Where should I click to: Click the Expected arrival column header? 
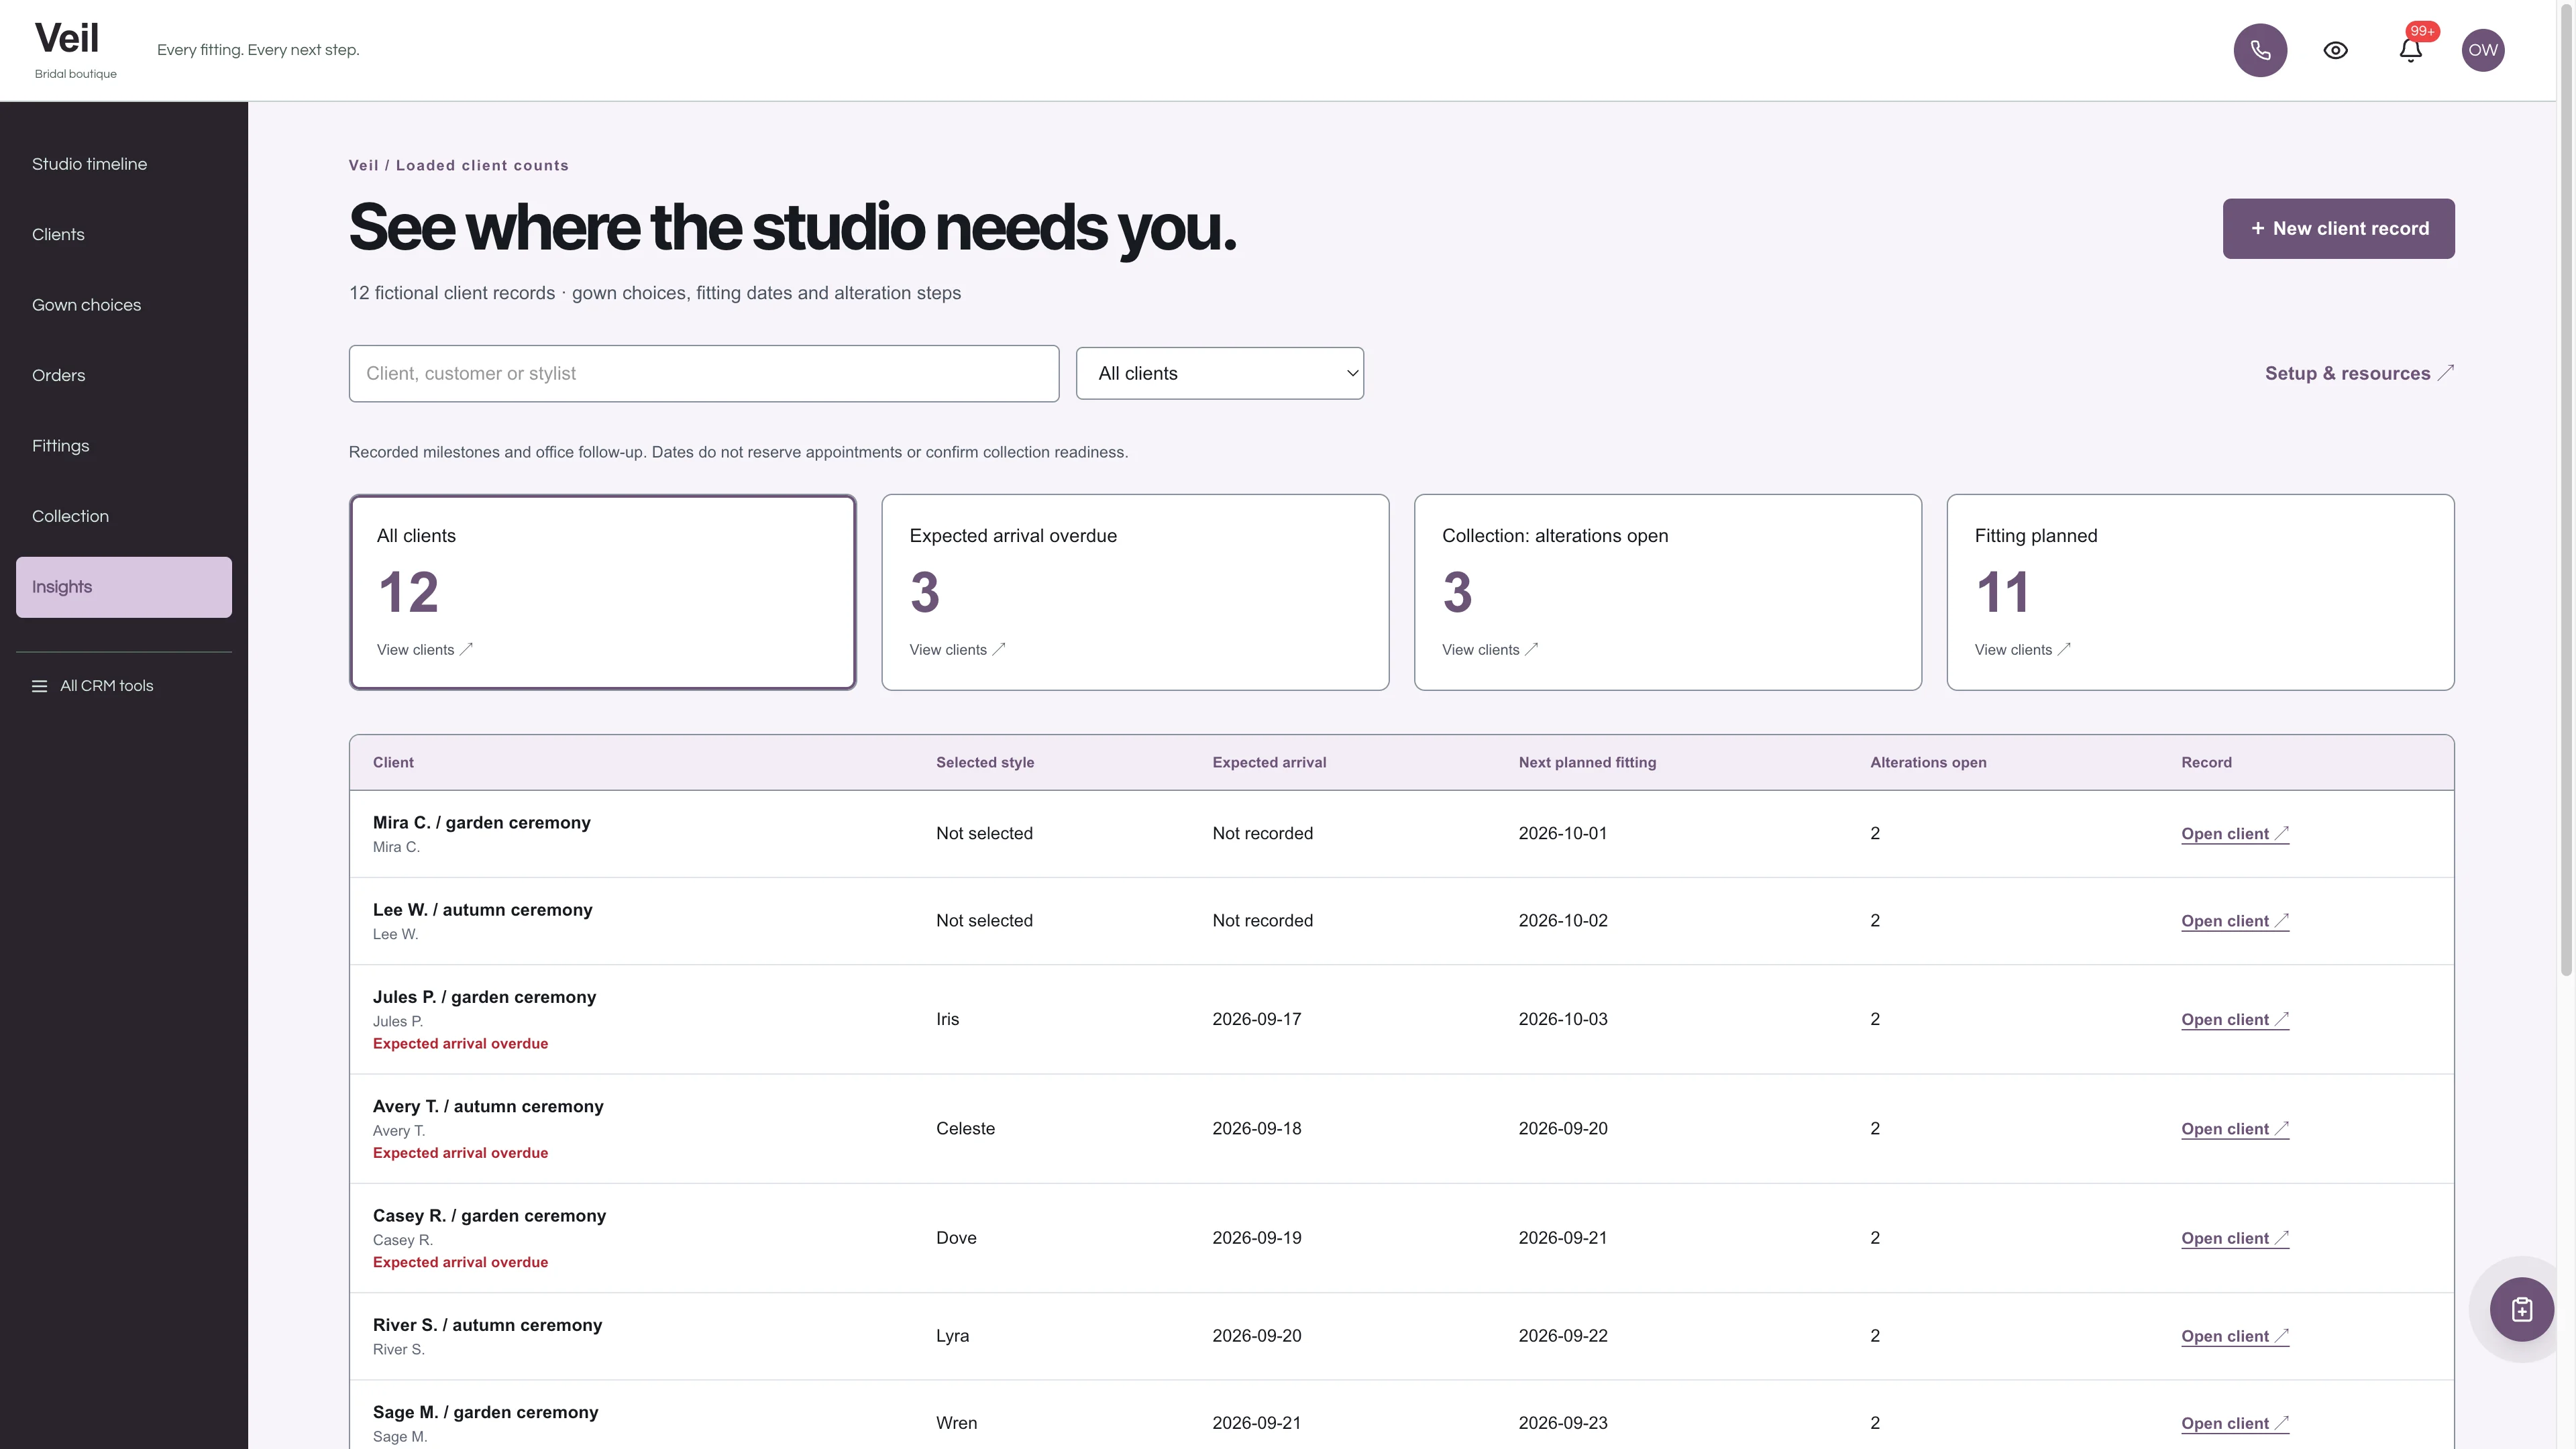(x=1269, y=762)
